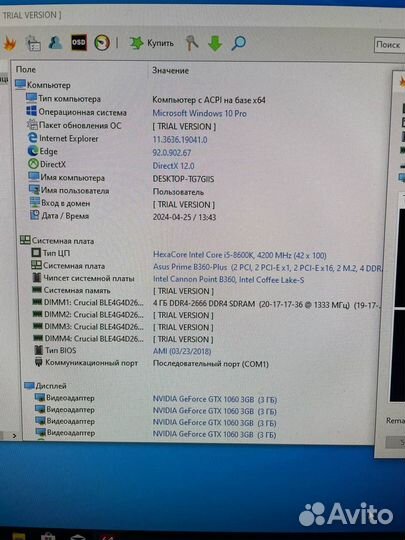Click the user silhouette toolbar icon

[55, 43]
